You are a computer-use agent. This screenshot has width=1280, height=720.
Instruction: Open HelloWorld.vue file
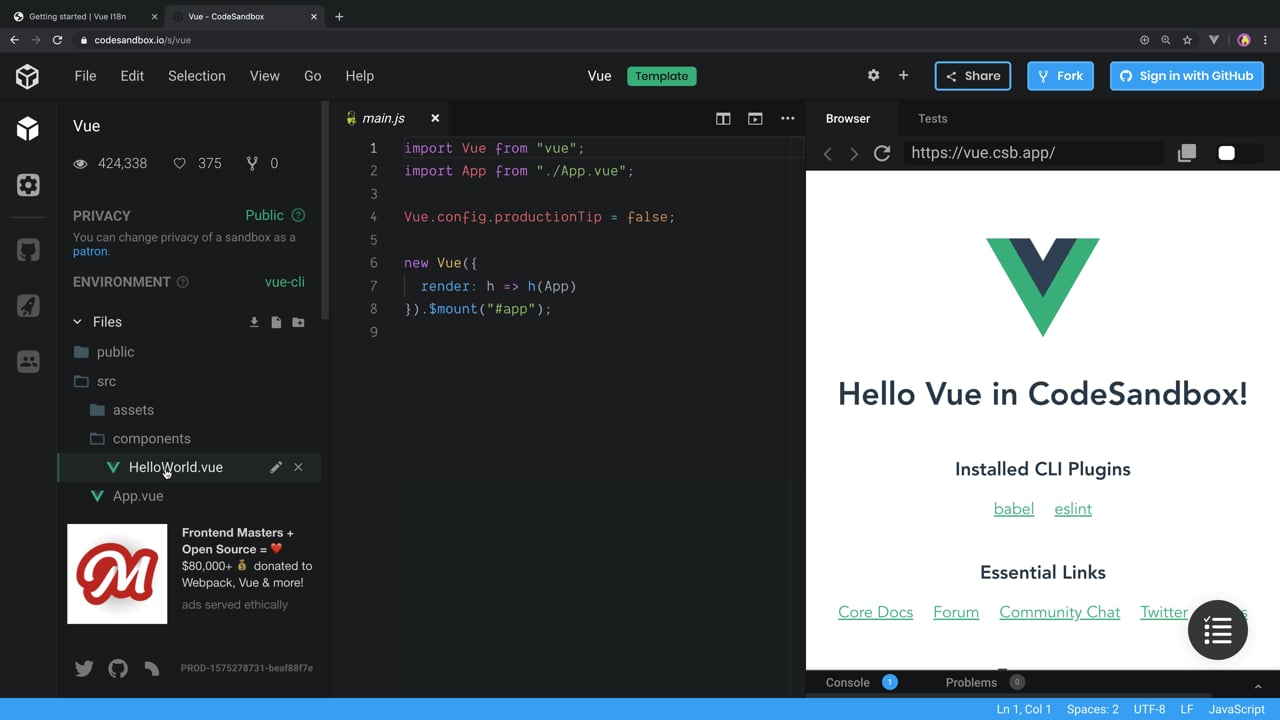(175, 467)
